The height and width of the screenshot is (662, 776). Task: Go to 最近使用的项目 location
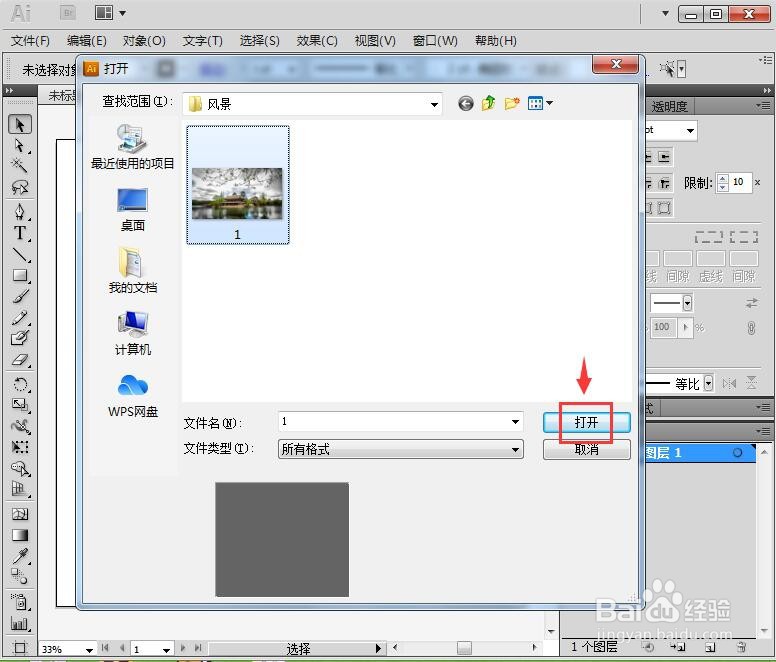132,147
